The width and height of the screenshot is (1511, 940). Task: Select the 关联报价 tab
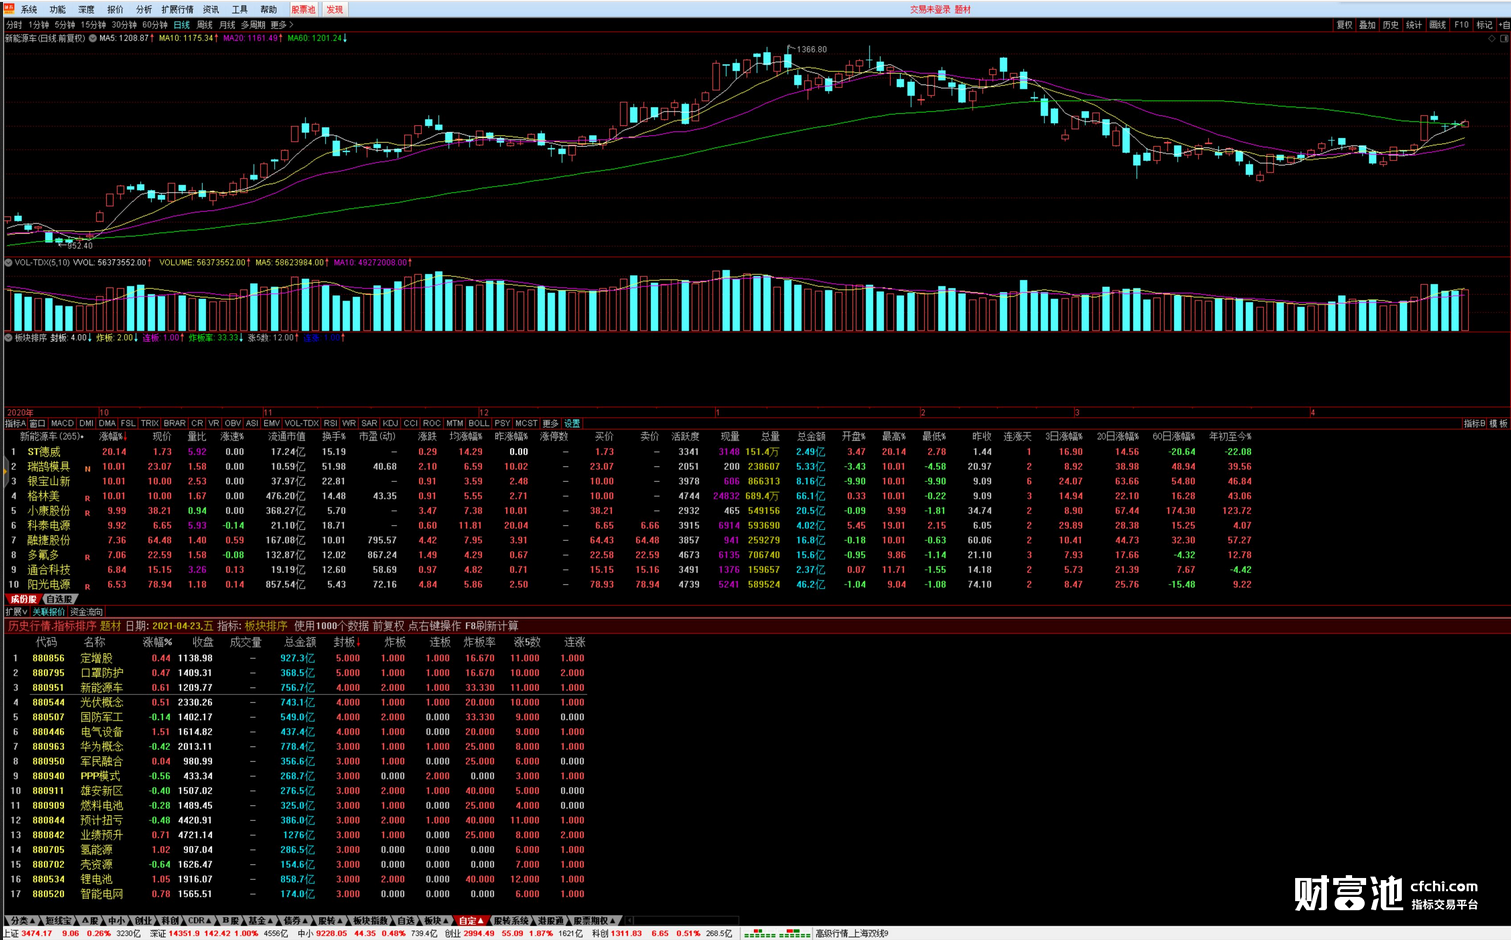[x=48, y=612]
